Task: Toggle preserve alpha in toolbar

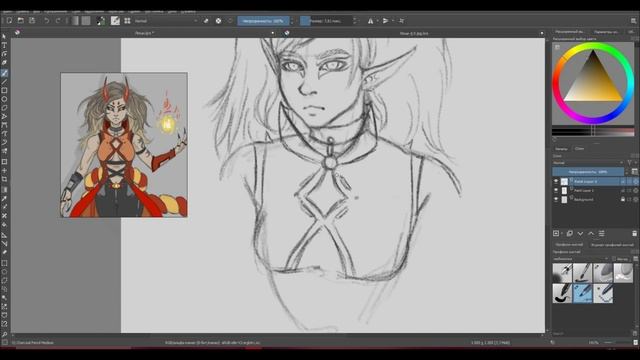Action: (x=218, y=21)
